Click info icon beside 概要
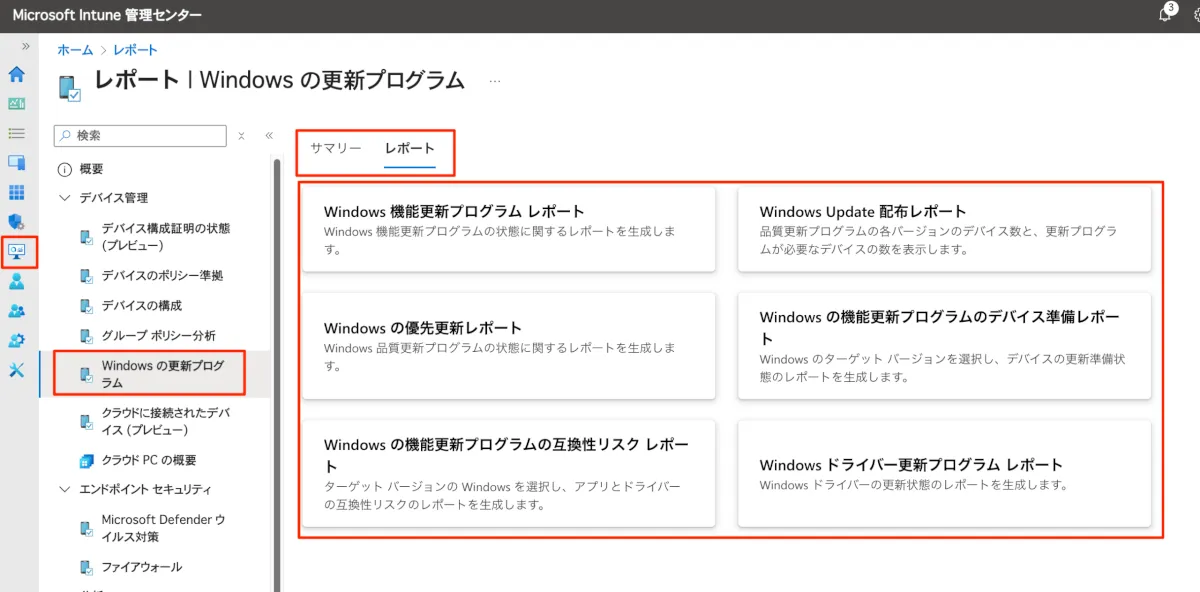The image size is (1200, 592). [x=65, y=169]
